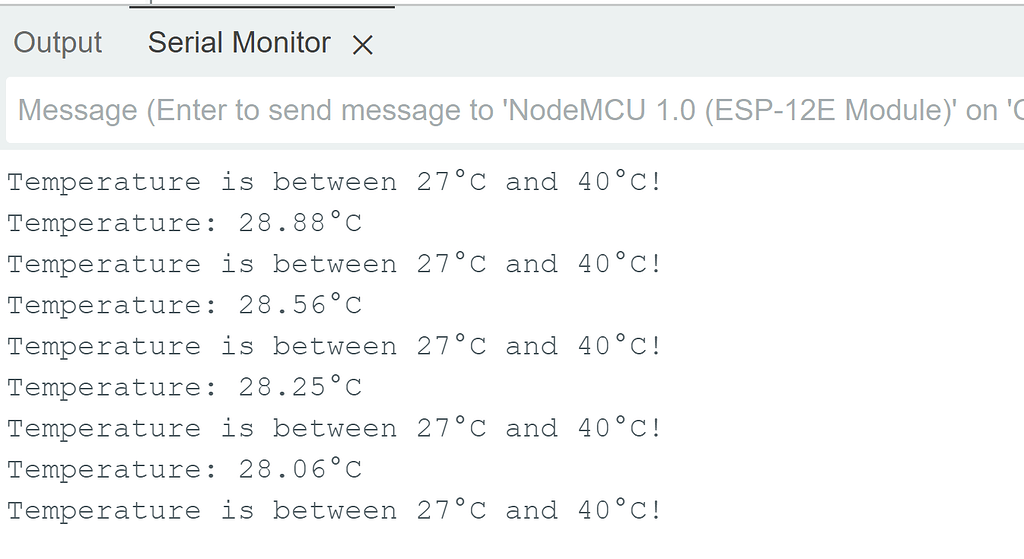1024x559 pixels.
Task: Click the range message just below 28.25°C reading
Action: pos(335,429)
